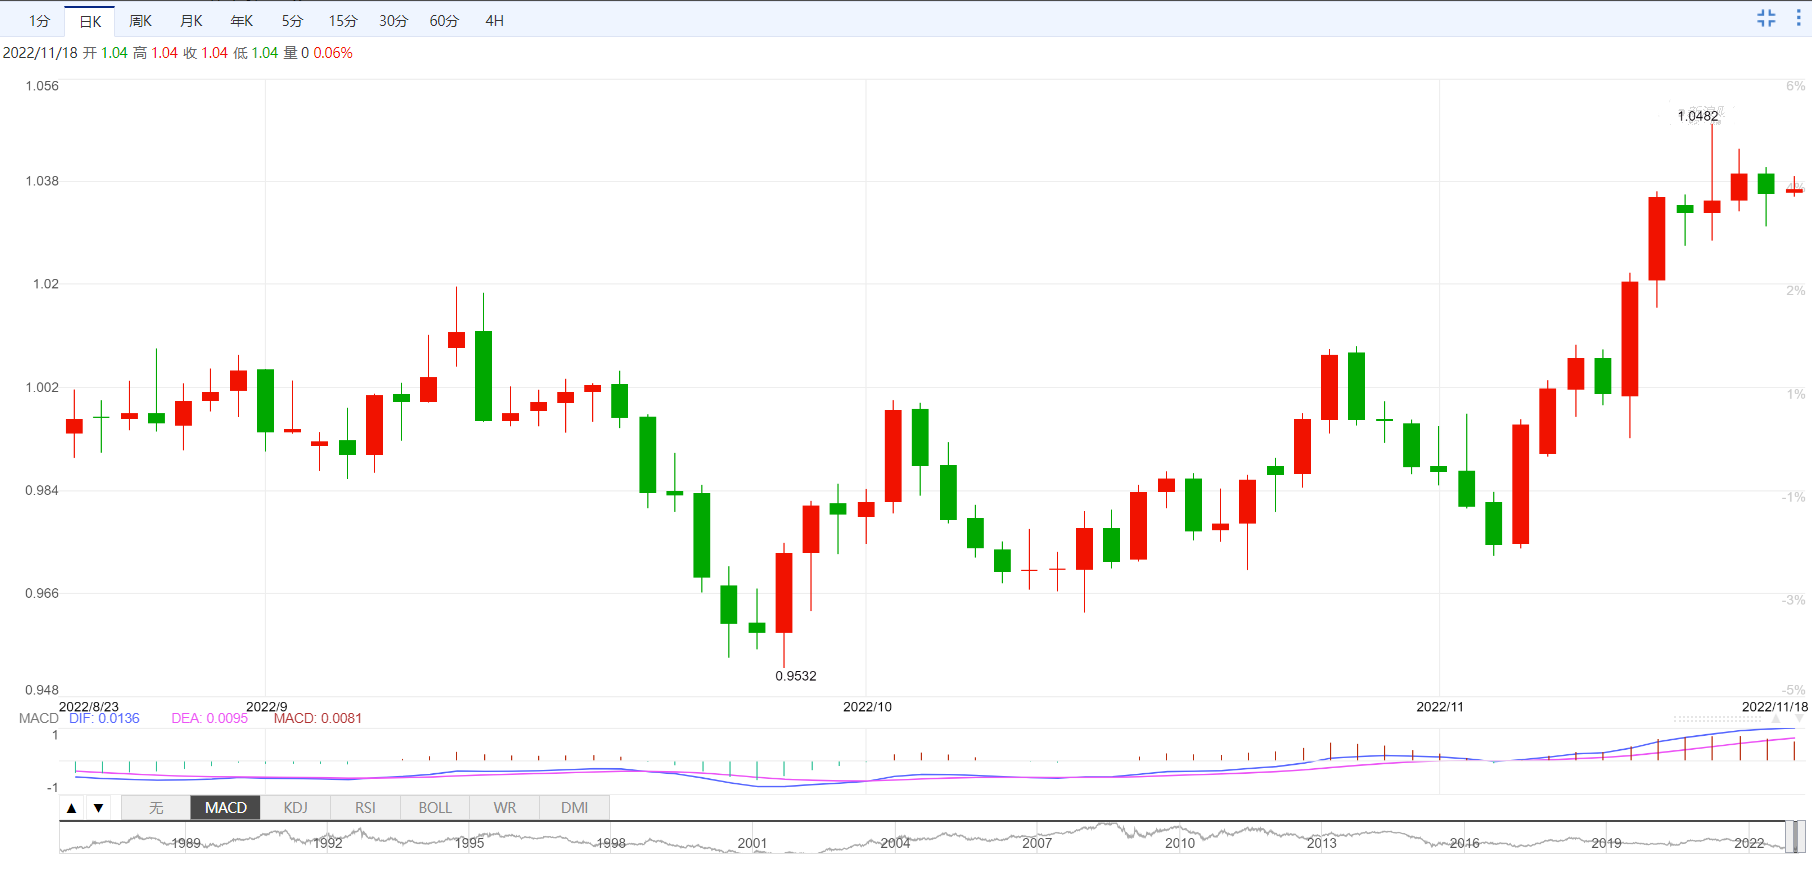Screen dimensions: 1812x888
Task: Select the active MACD indicator button
Action: tap(226, 808)
